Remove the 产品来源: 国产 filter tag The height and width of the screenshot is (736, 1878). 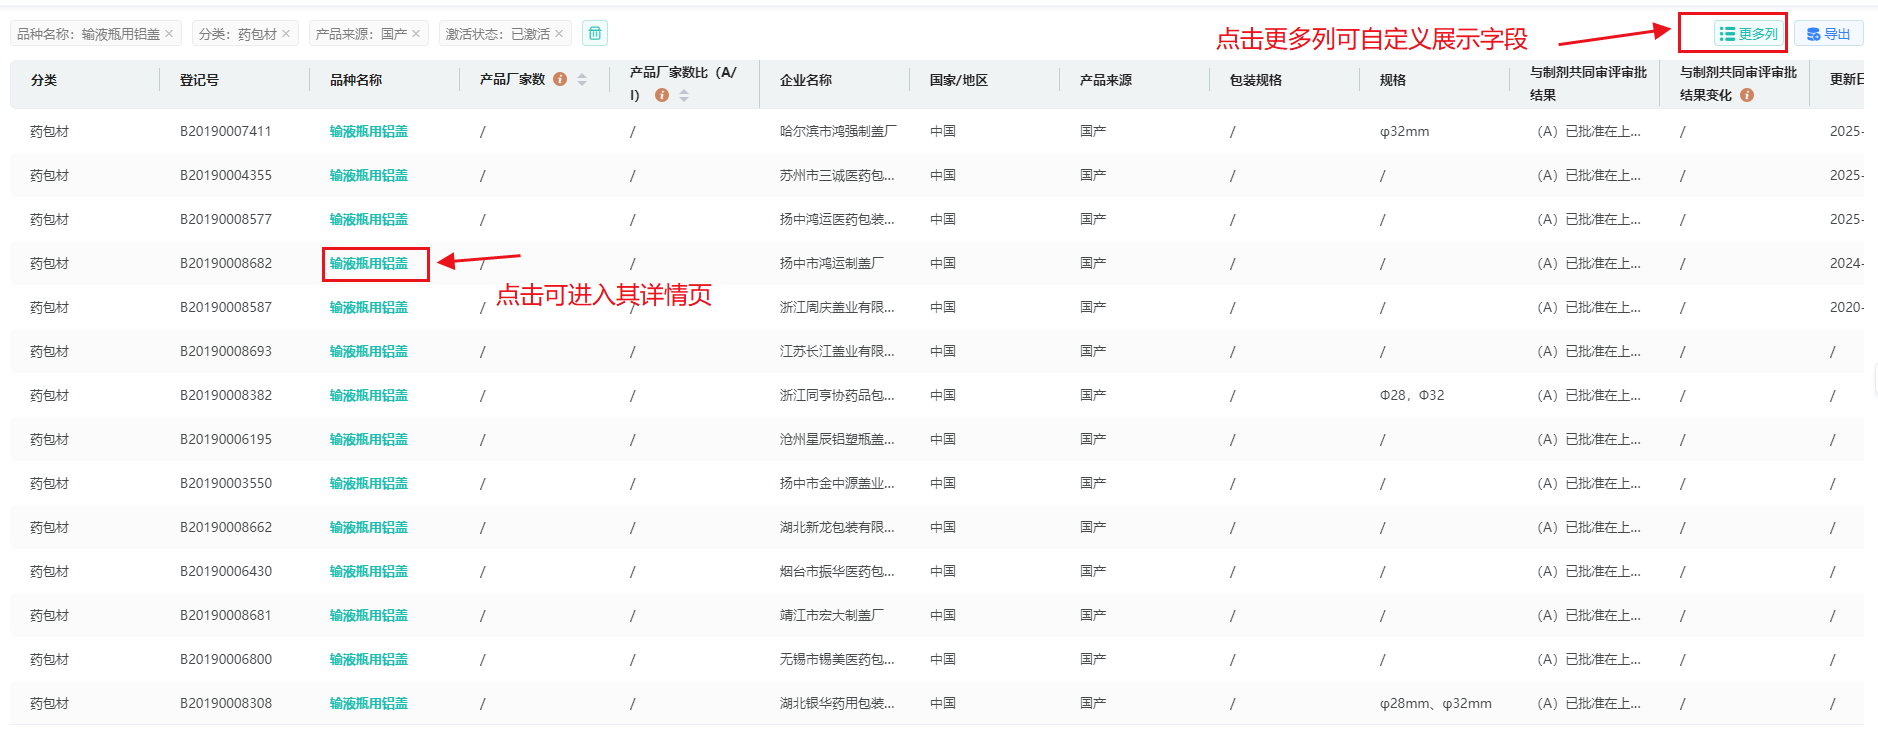point(416,34)
